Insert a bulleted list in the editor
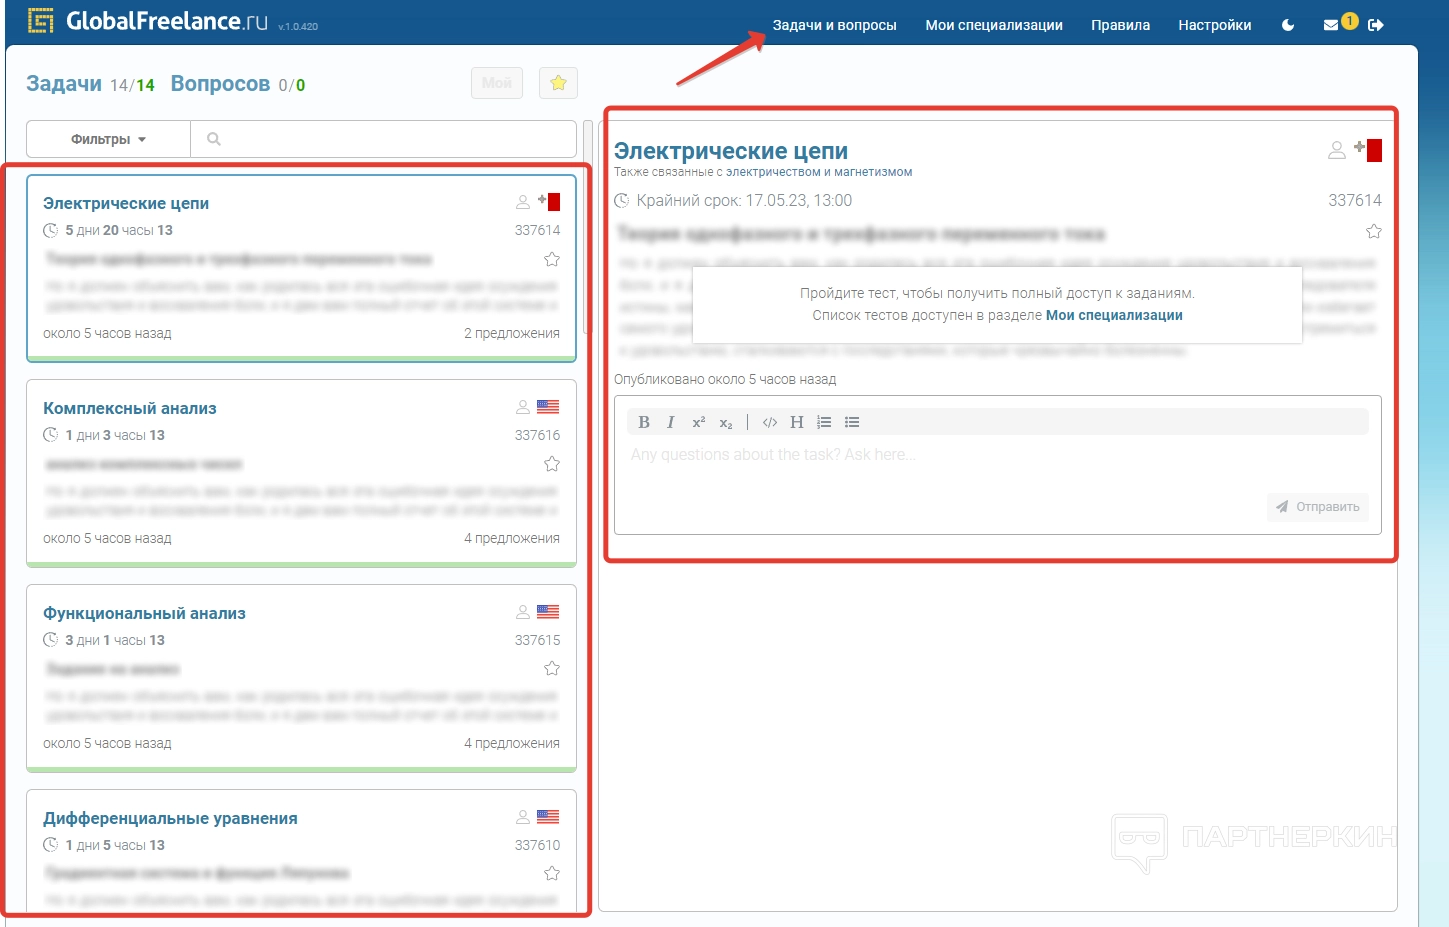The width and height of the screenshot is (1449, 927). click(x=852, y=422)
